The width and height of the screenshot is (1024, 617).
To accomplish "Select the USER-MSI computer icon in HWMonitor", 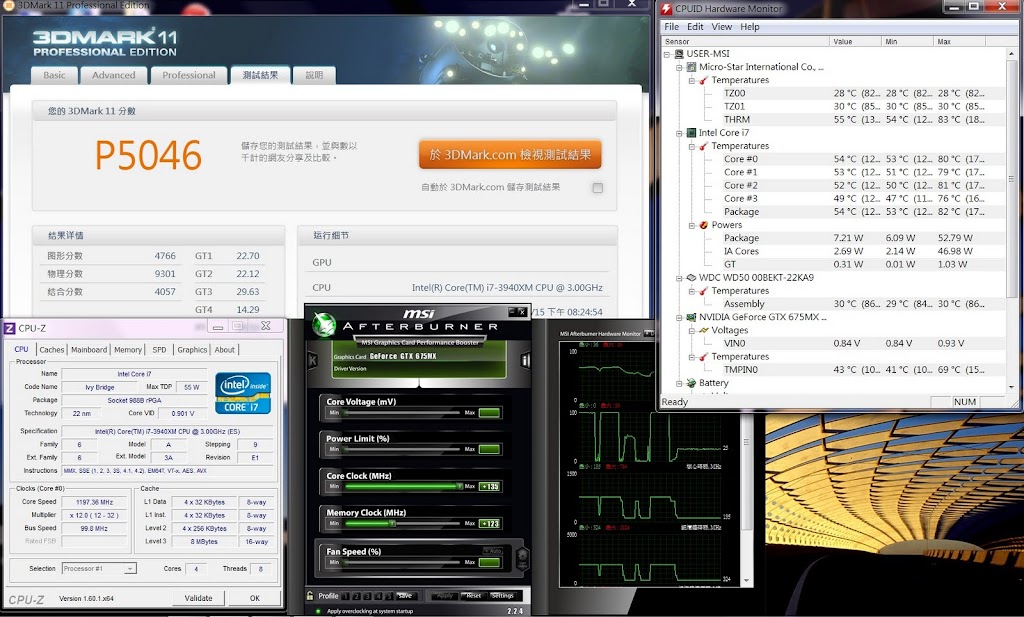I will coord(679,54).
